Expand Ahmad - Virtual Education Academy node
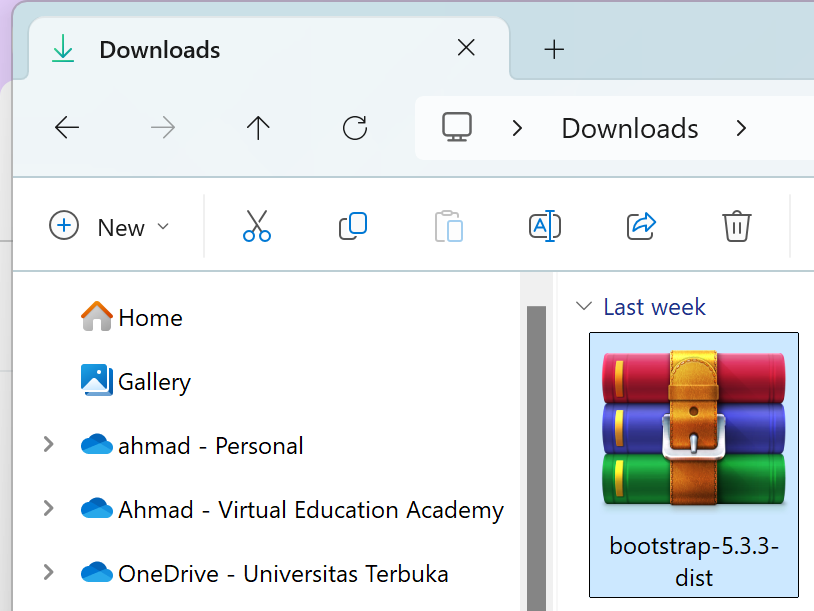814x611 pixels. 48,508
